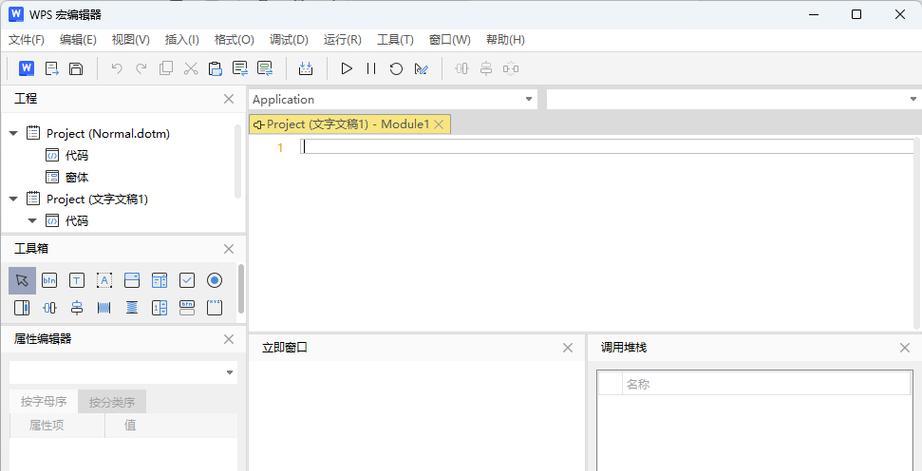Open the 工具(T) menu
This screenshot has width=922, height=471.
pyautogui.click(x=395, y=40)
